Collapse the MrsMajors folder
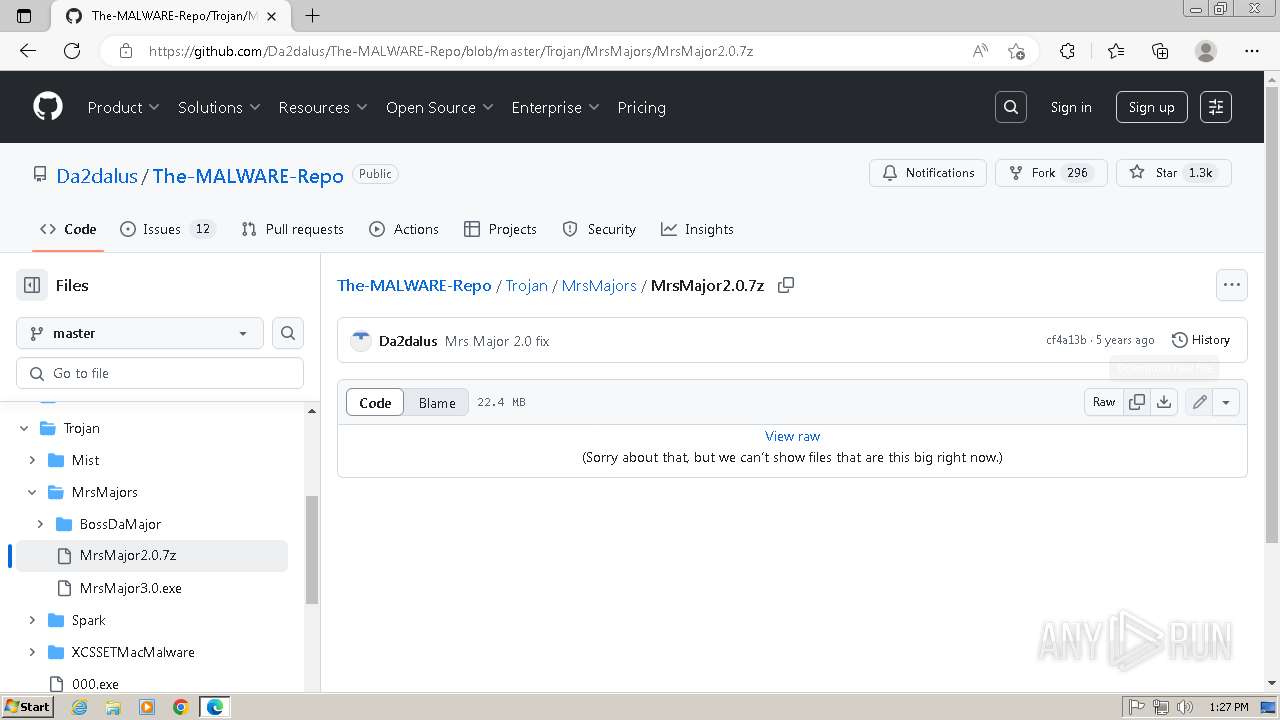 pos(32,492)
